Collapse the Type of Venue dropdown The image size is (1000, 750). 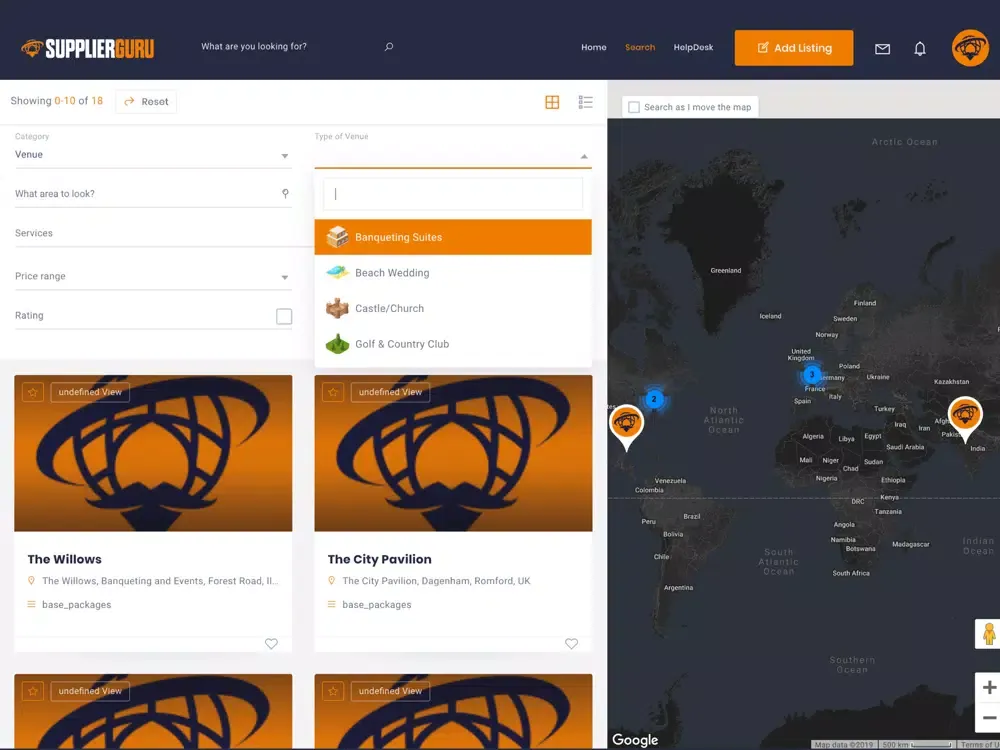584,156
